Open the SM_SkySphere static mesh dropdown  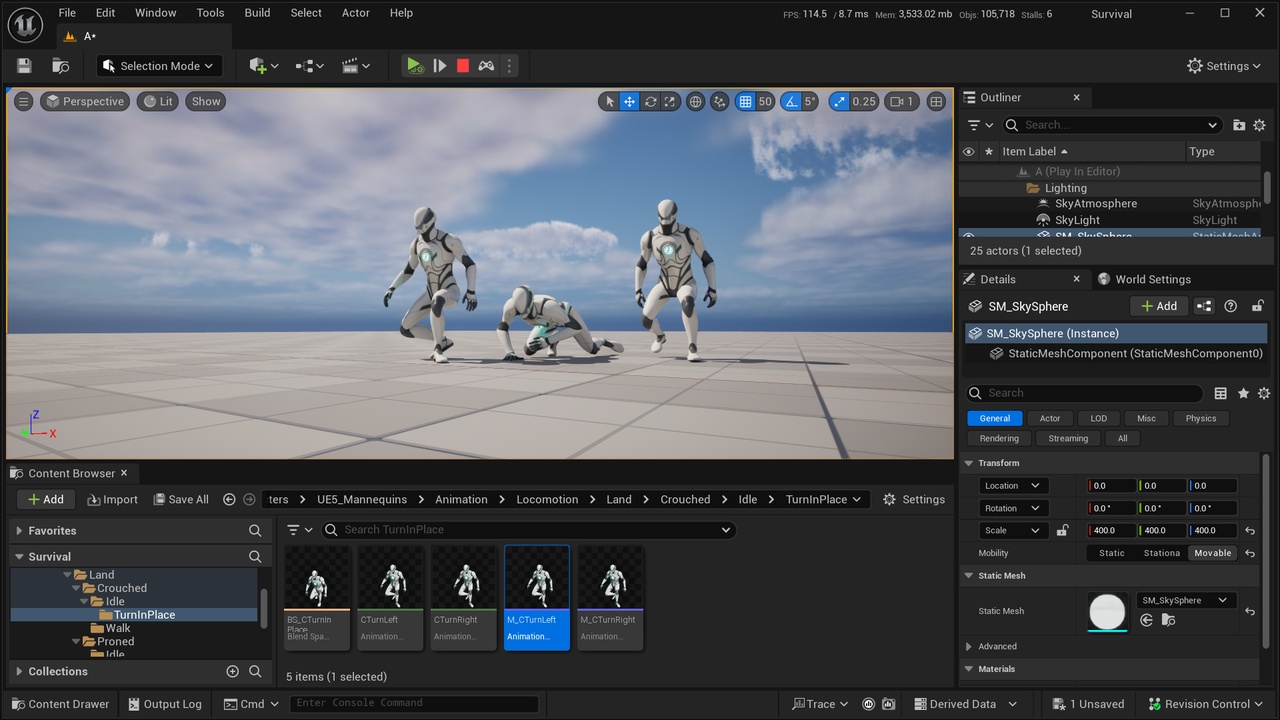1186,600
